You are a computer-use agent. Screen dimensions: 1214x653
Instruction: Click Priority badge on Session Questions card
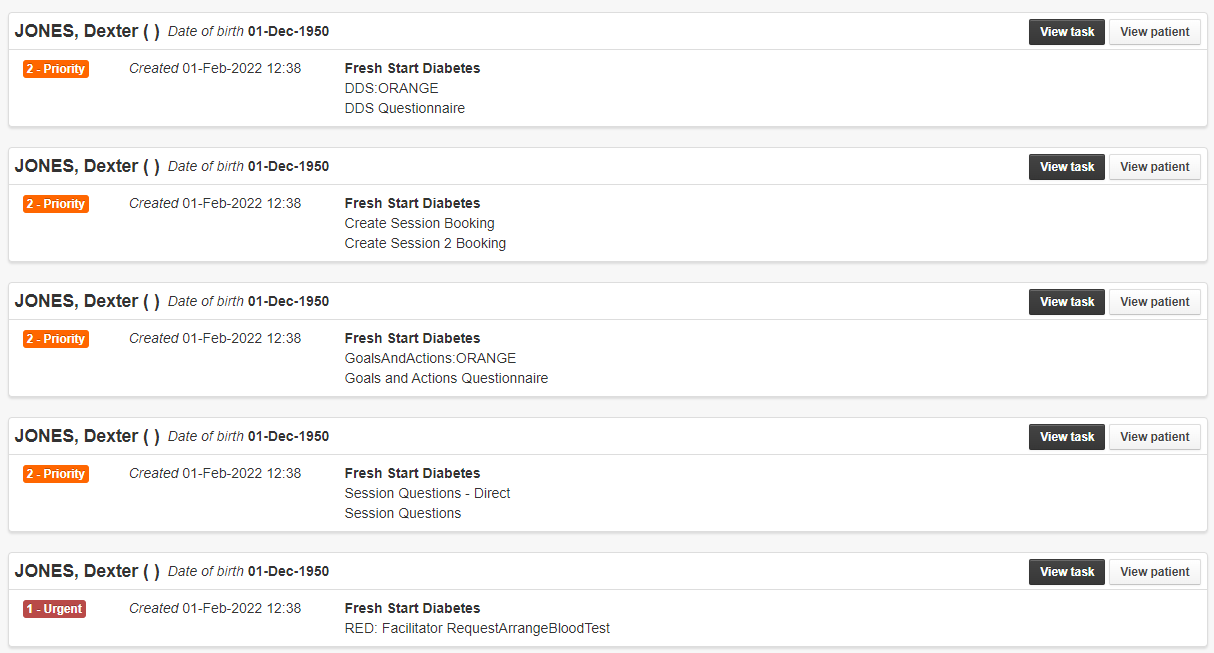click(56, 474)
